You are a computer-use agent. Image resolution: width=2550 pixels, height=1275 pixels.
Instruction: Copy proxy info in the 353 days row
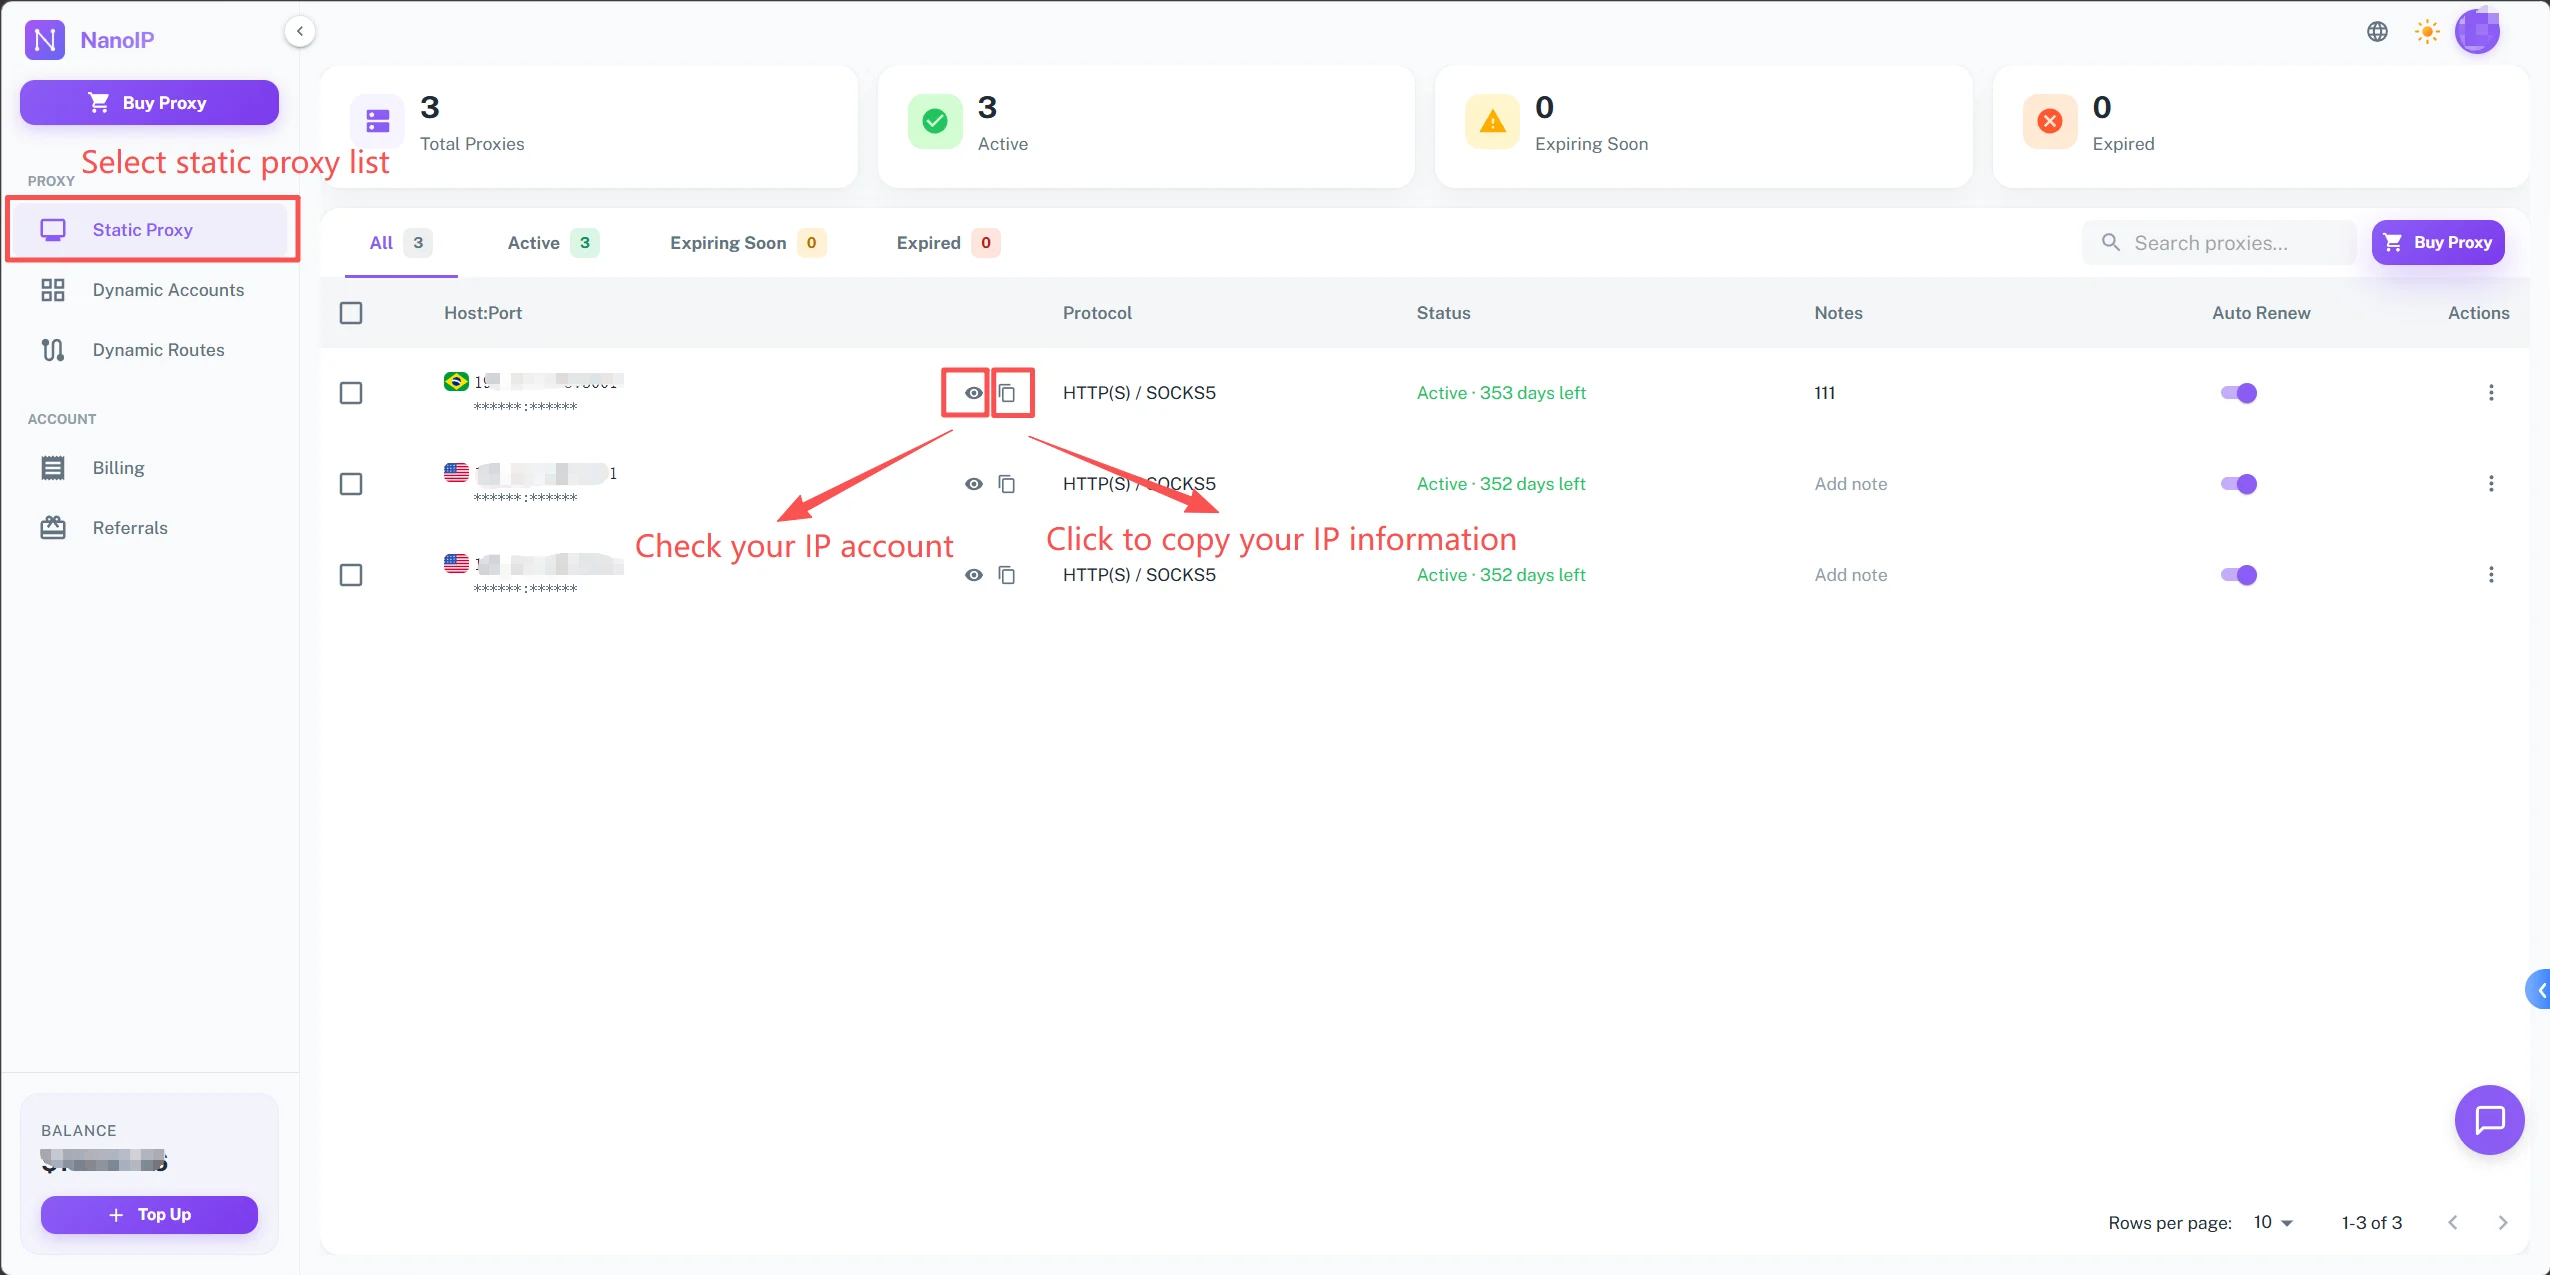[1007, 393]
